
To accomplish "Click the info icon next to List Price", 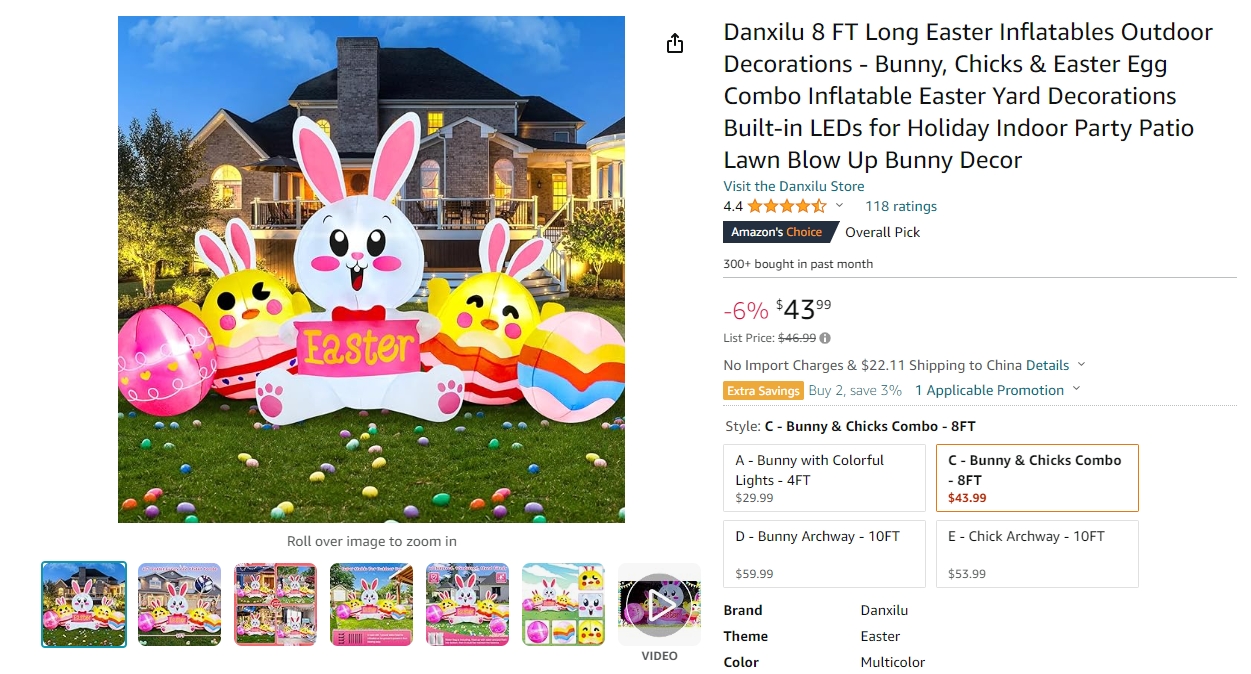I will [x=825, y=338].
